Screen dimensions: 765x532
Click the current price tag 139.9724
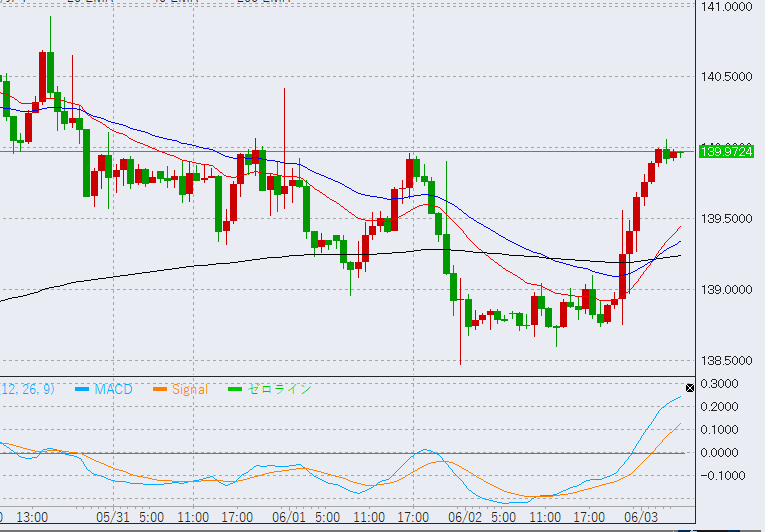click(x=726, y=152)
